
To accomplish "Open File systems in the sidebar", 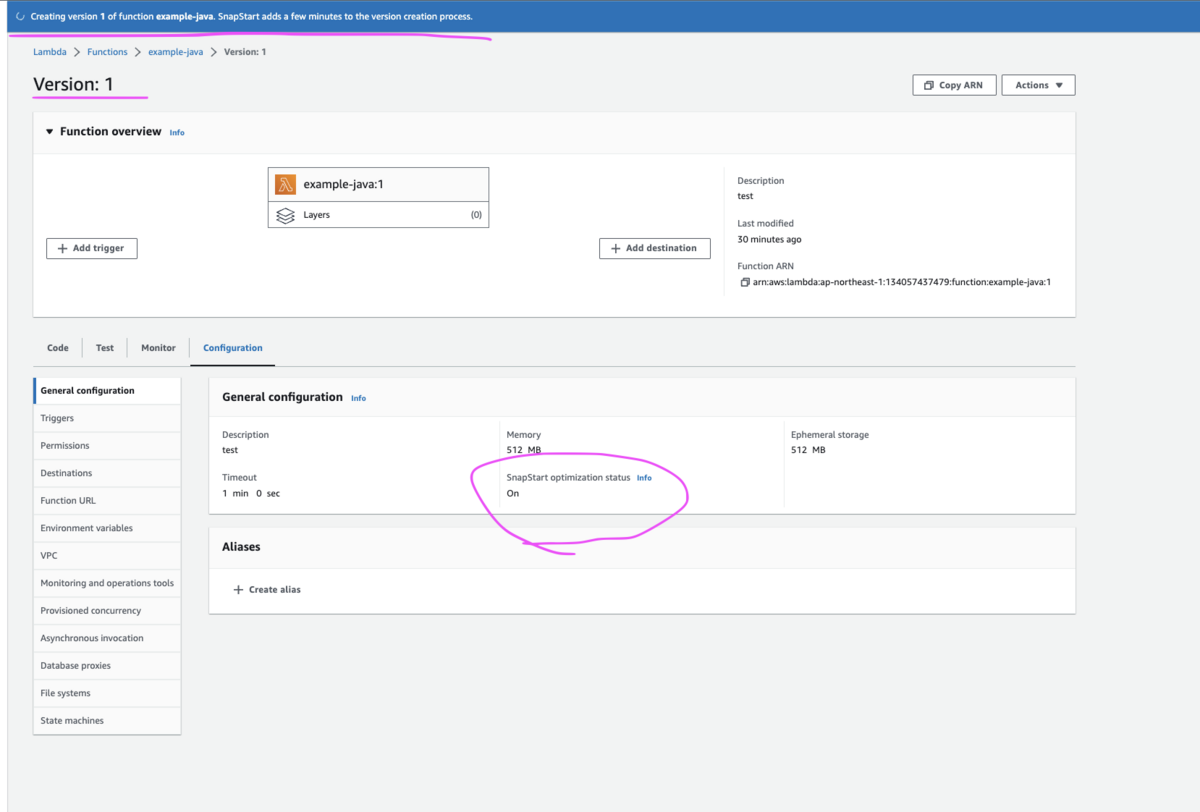I will (107, 693).
